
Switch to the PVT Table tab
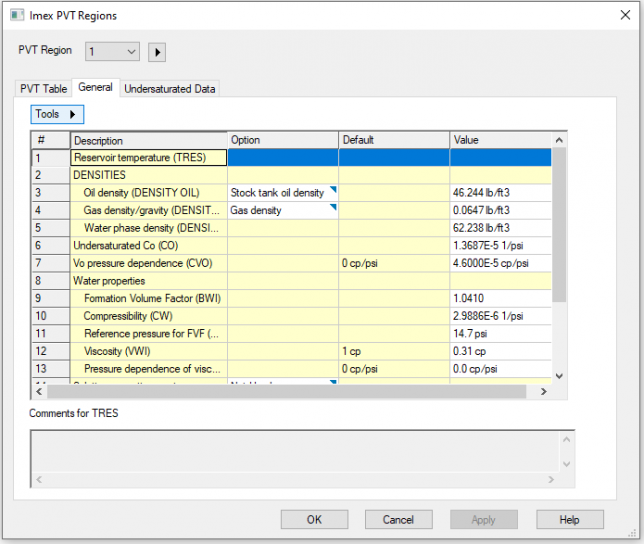(x=44, y=89)
